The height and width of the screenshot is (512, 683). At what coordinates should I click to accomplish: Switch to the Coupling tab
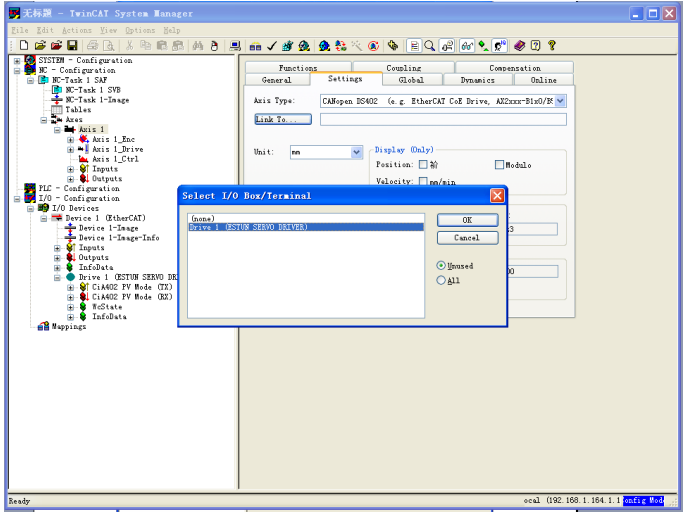[404, 68]
